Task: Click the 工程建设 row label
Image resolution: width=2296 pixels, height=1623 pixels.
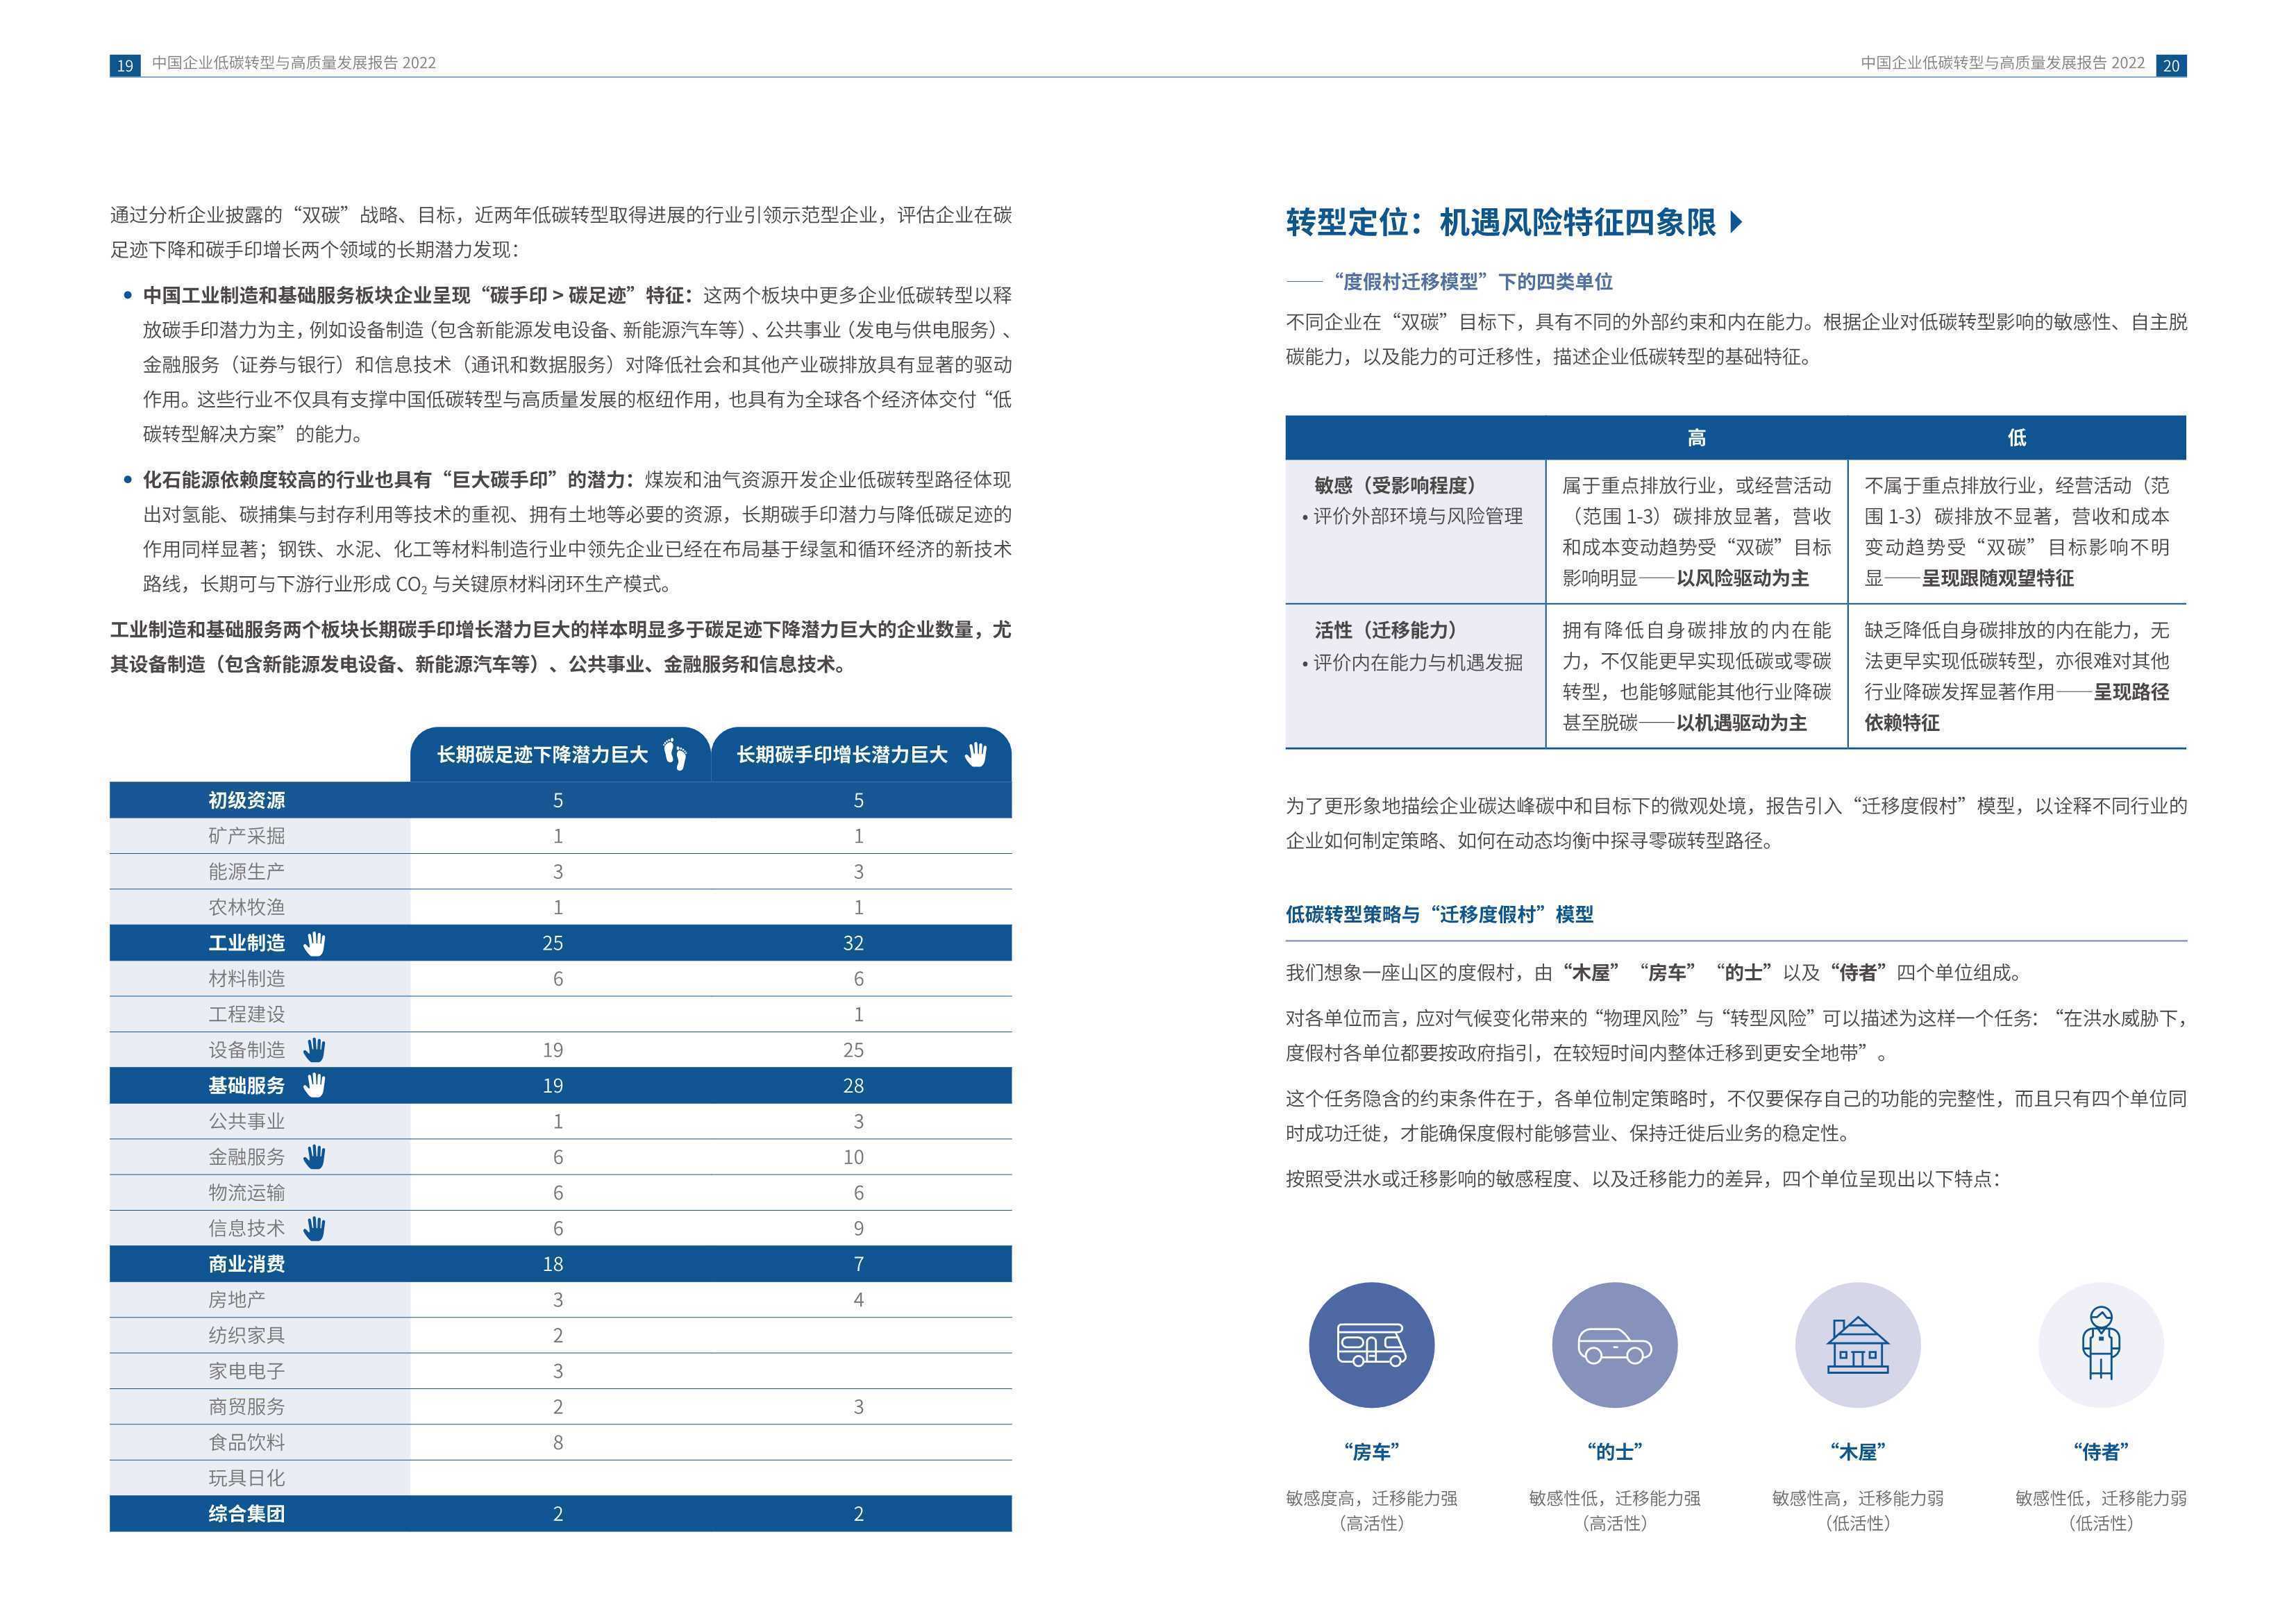Action: pos(246,1014)
